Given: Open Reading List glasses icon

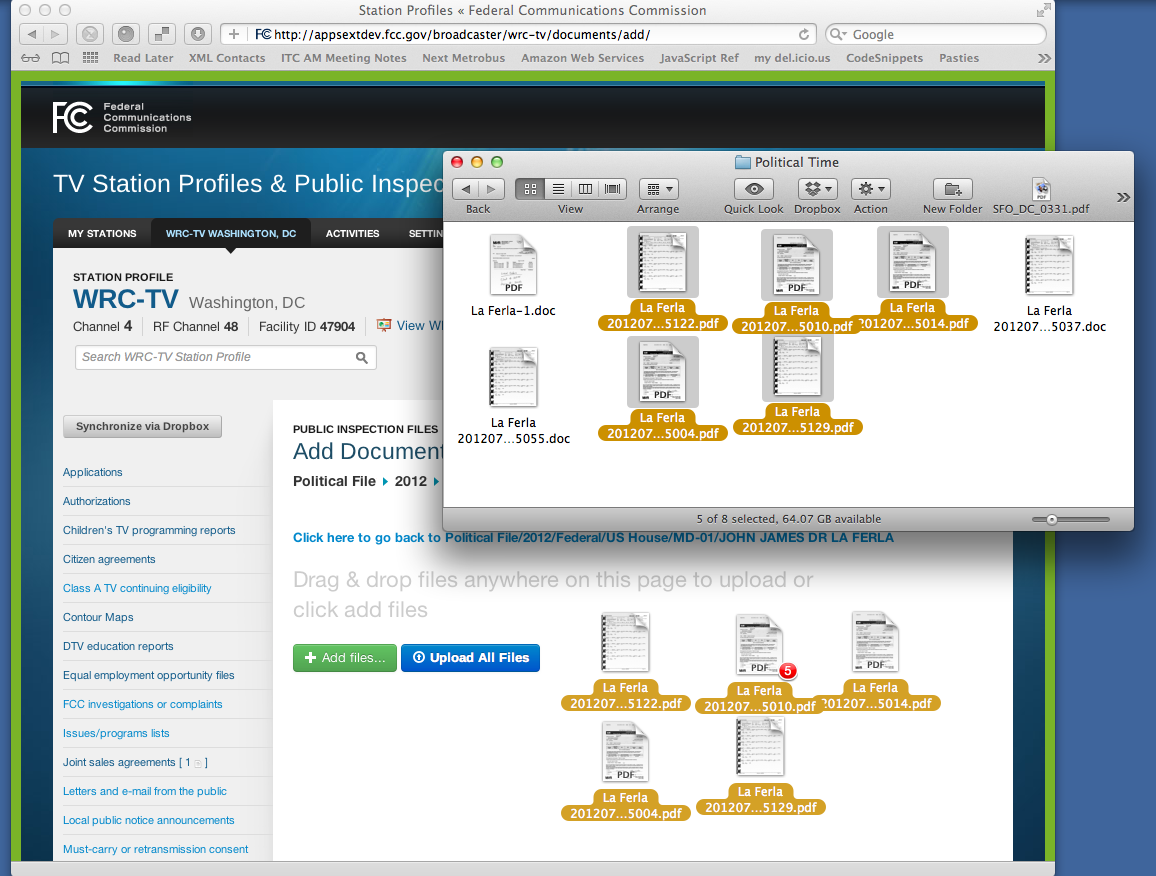Looking at the screenshot, I should tap(30, 58).
